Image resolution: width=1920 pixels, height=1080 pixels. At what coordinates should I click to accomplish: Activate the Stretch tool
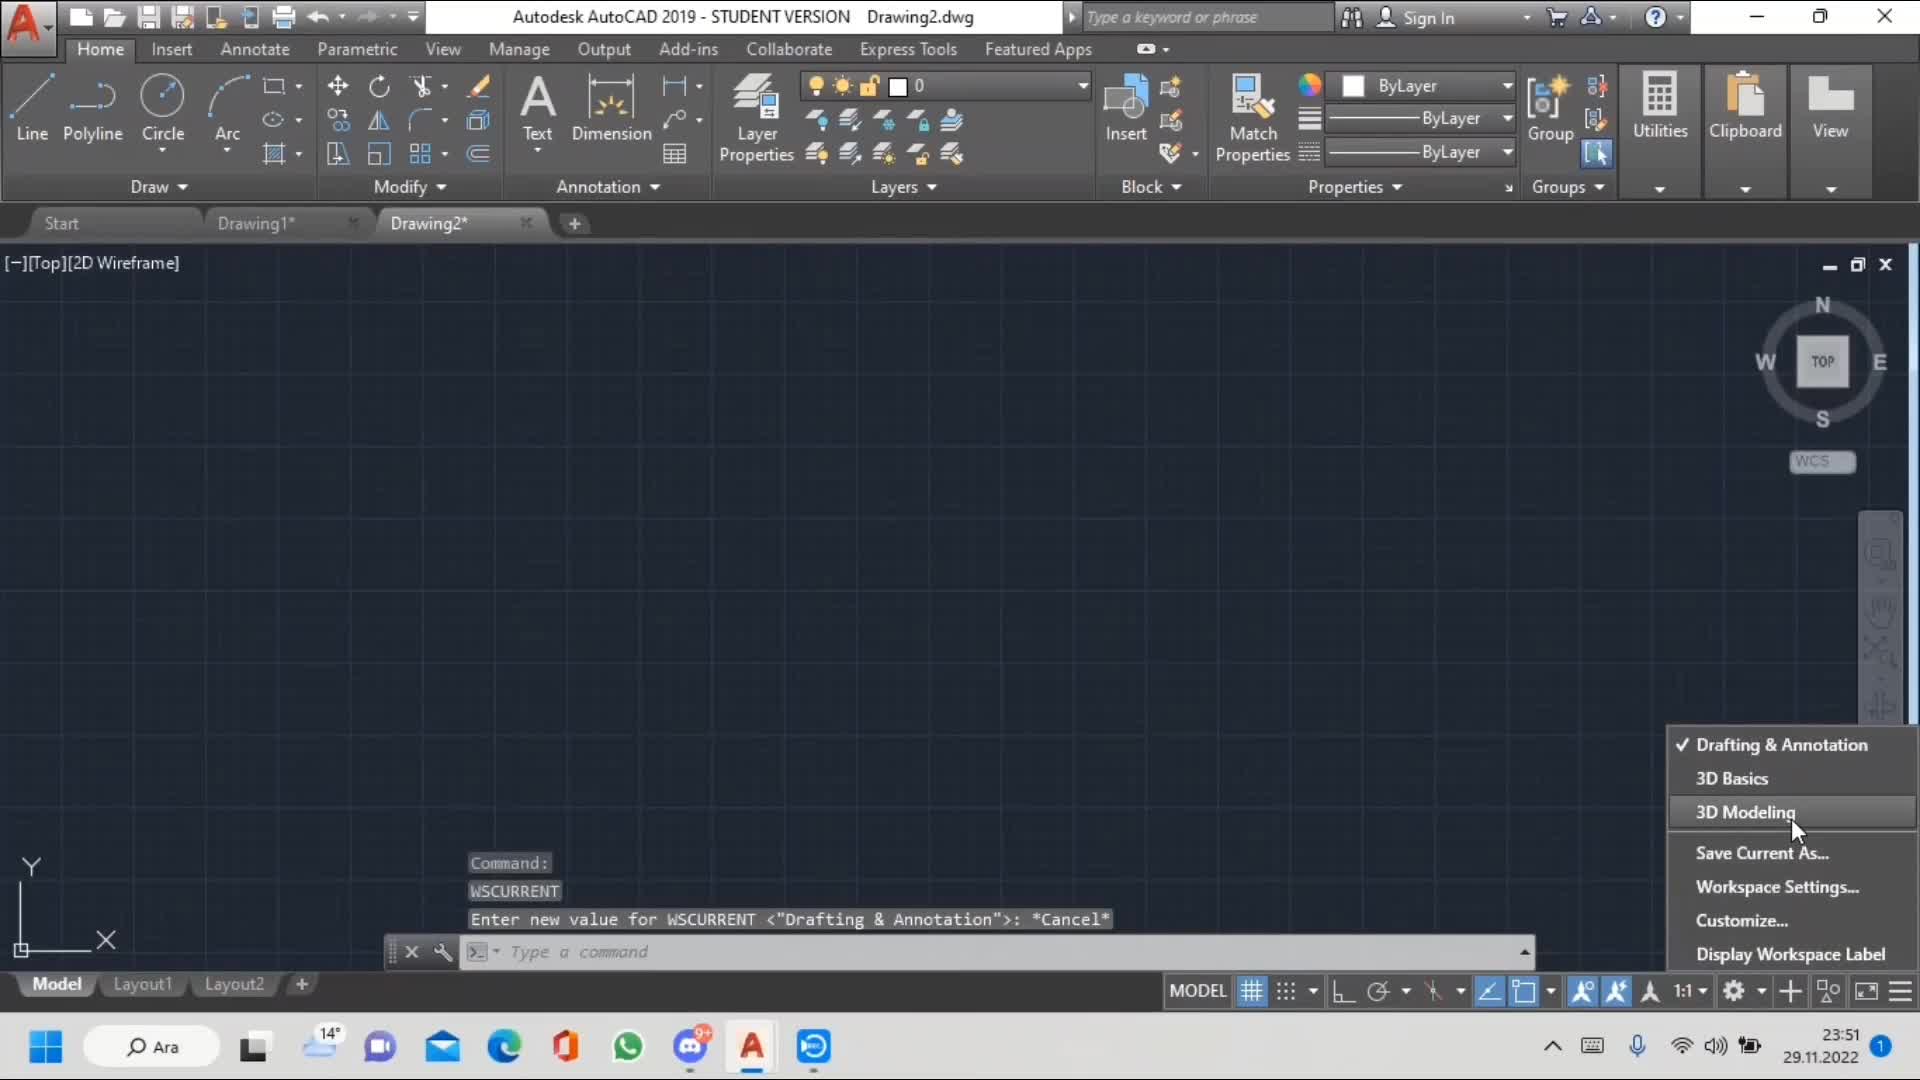tap(338, 154)
